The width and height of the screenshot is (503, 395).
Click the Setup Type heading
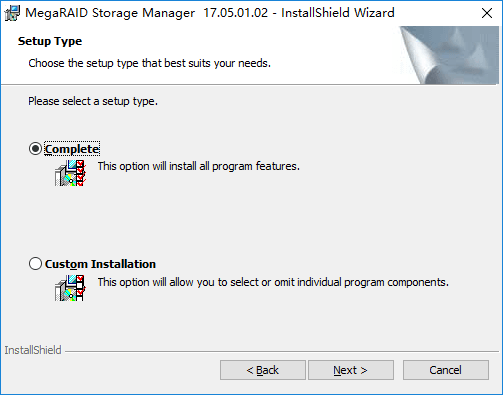tap(50, 41)
